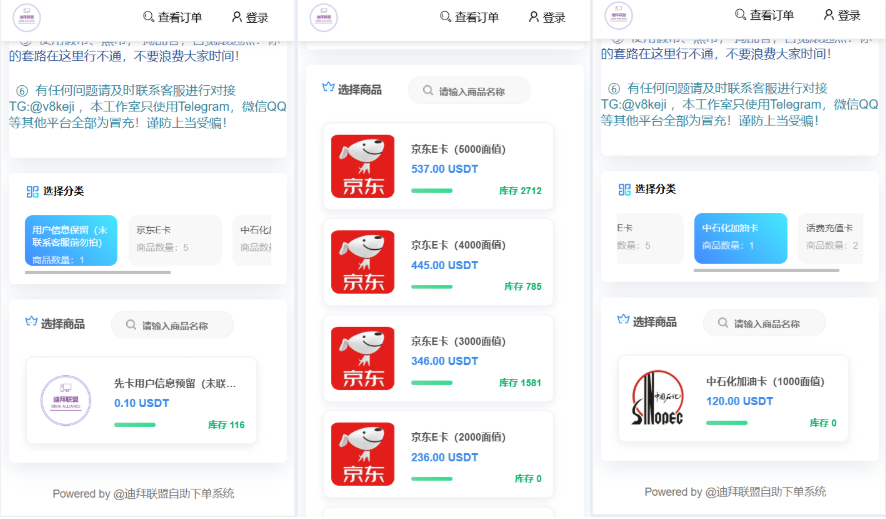The image size is (886, 519).
Task: Click the JD logo of the 5000面值 card
Action: coord(362,166)
